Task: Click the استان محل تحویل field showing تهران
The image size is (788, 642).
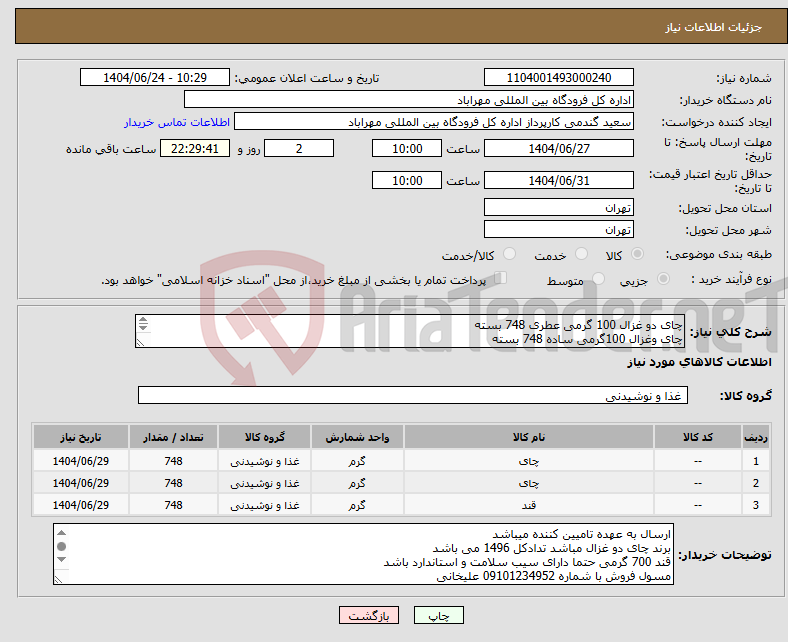Action: click(x=558, y=208)
